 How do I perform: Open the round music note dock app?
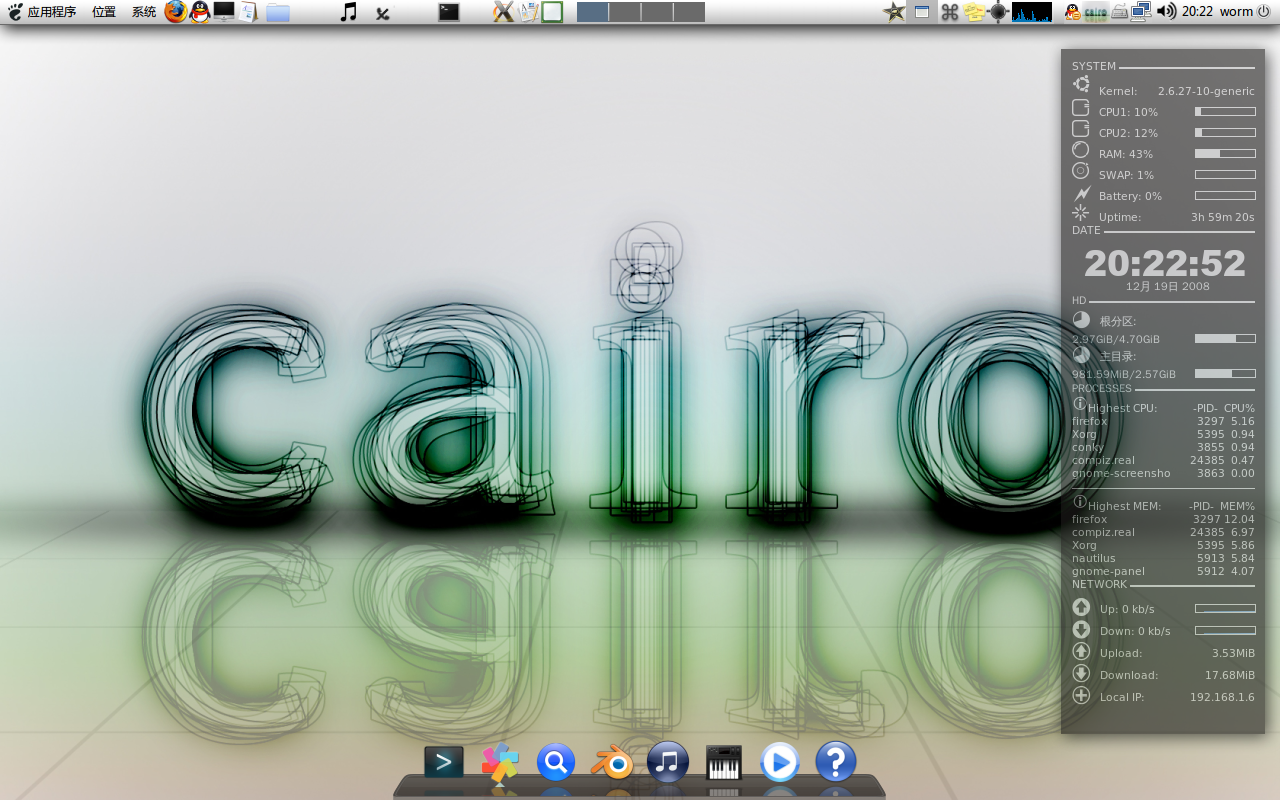[668, 762]
